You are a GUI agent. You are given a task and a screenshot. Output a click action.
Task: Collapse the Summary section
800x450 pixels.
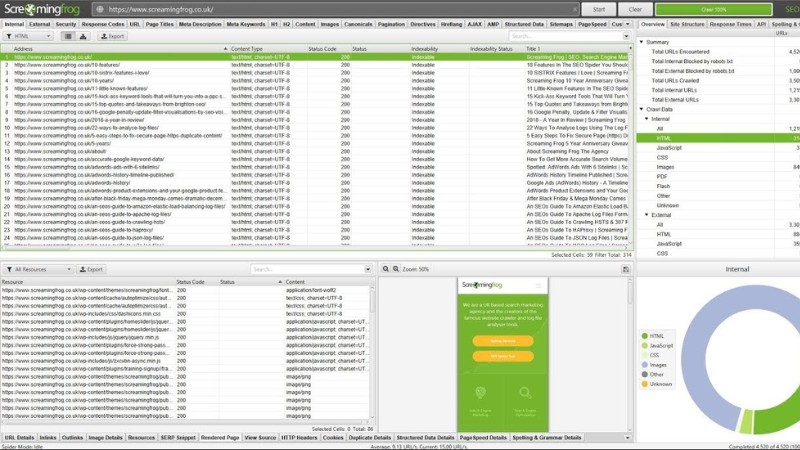tap(642, 42)
